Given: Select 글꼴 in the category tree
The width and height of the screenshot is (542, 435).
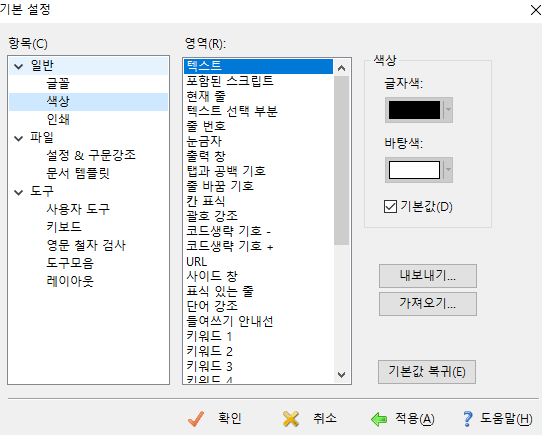Looking at the screenshot, I should click(x=58, y=84).
